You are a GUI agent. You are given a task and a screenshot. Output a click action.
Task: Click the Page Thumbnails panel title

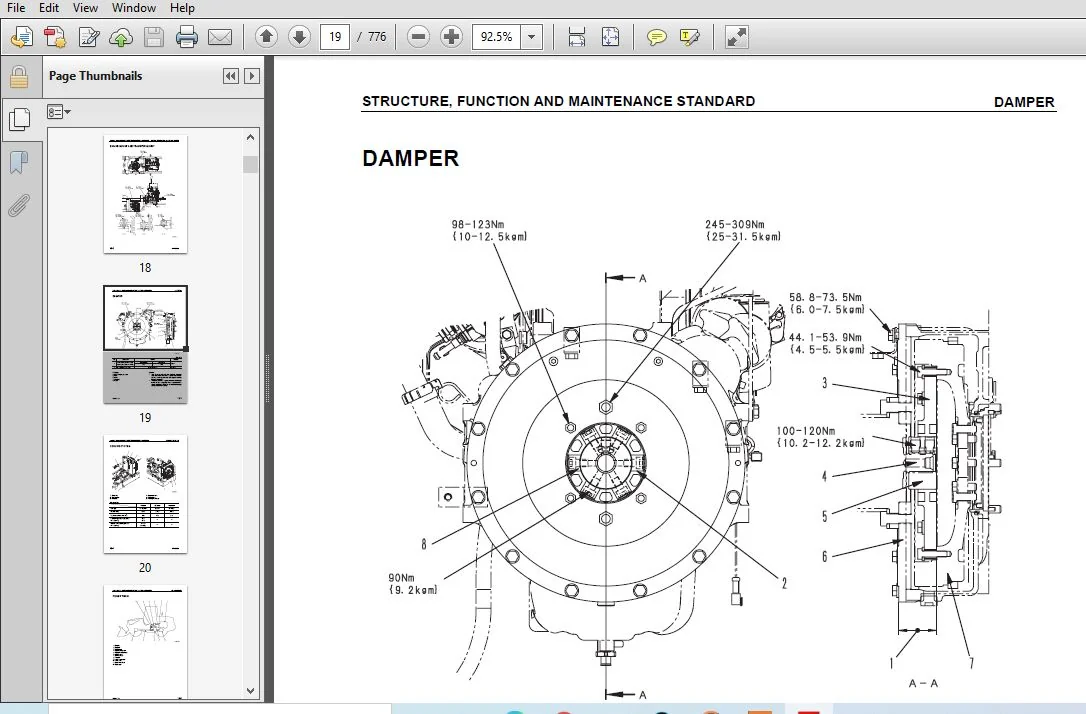[96, 76]
